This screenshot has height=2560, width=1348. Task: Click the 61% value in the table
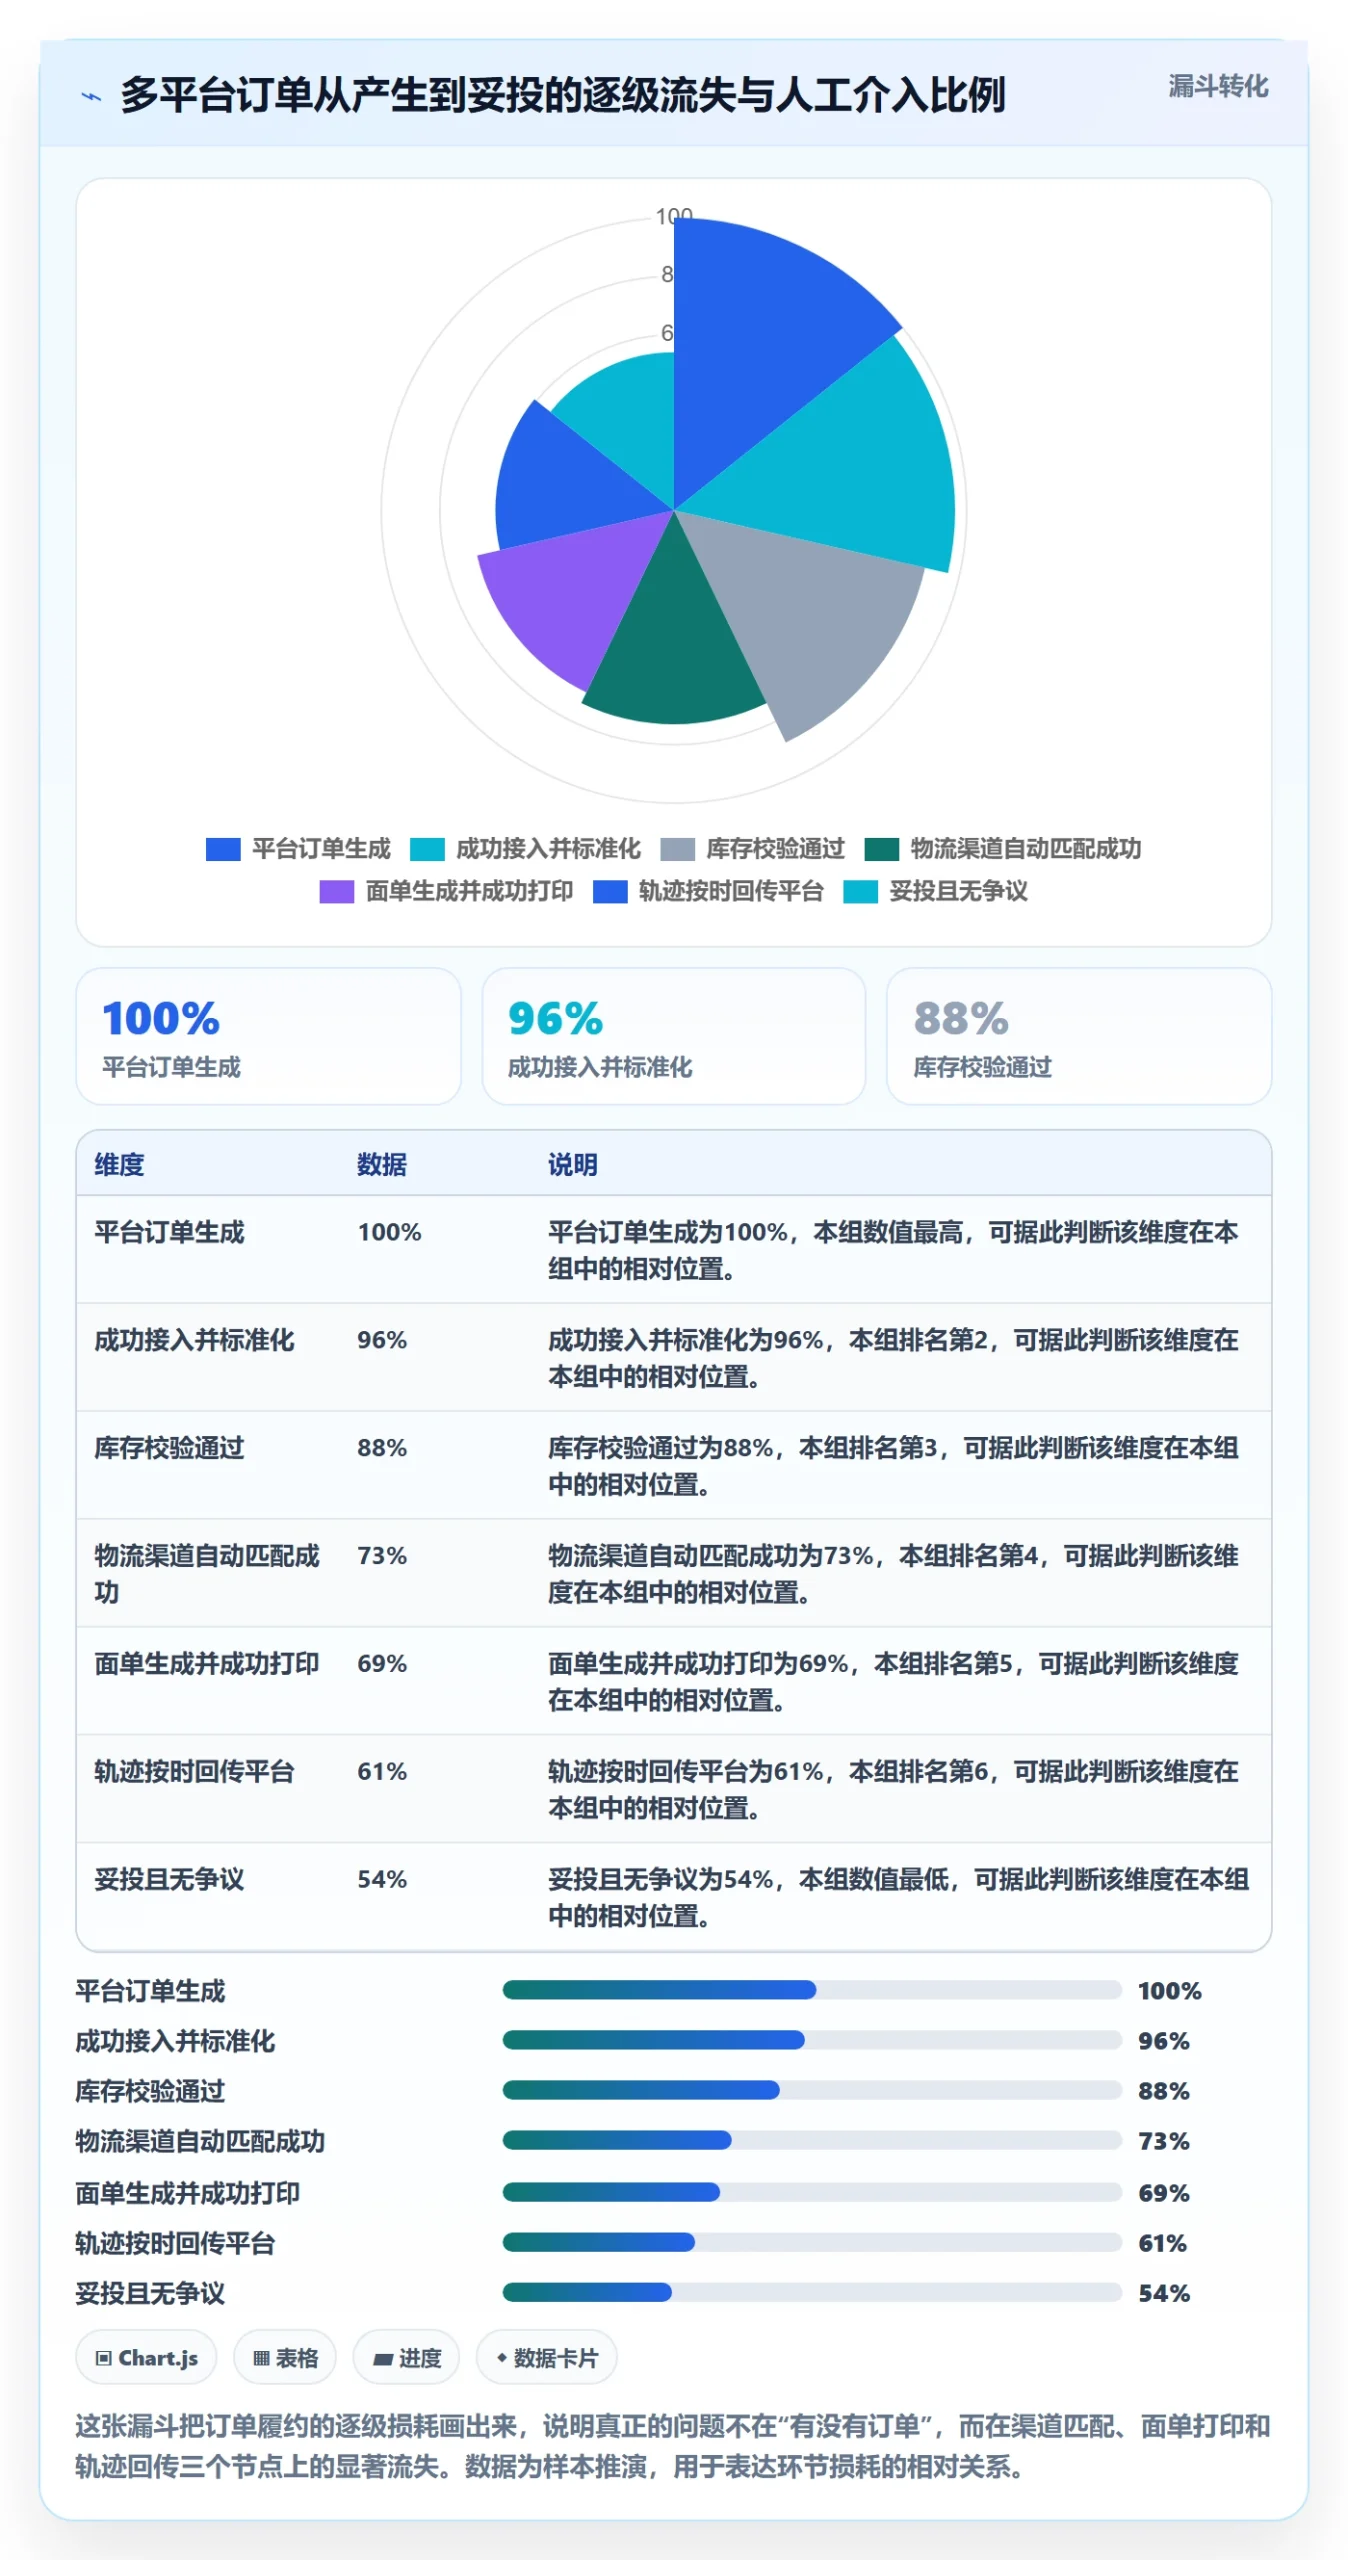click(x=382, y=1772)
